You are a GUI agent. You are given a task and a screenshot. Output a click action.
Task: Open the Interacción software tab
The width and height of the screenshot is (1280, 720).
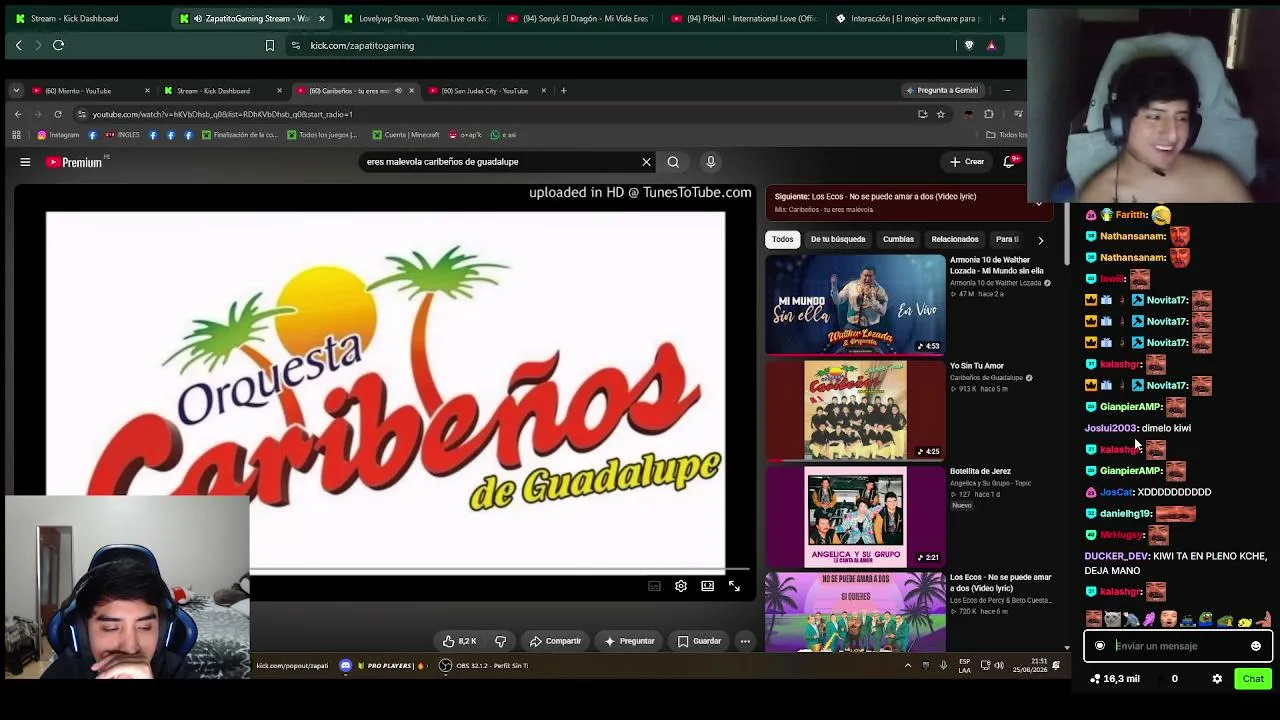pos(907,18)
